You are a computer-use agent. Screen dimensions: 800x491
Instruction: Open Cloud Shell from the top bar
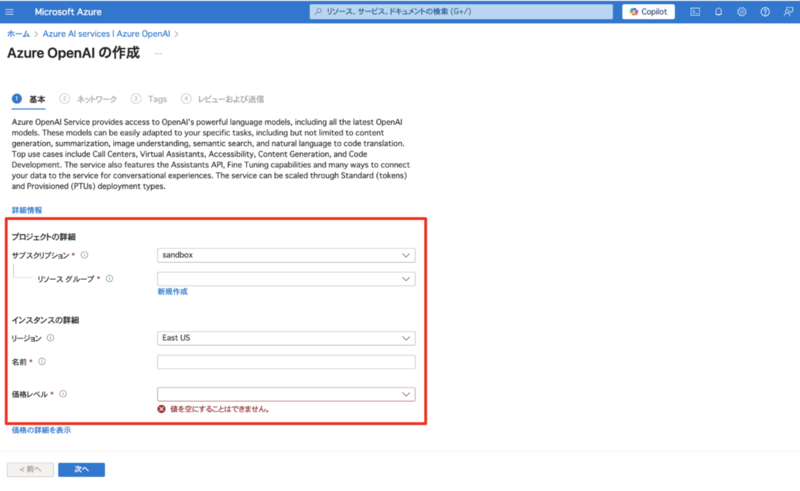pyautogui.click(x=695, y=12)
